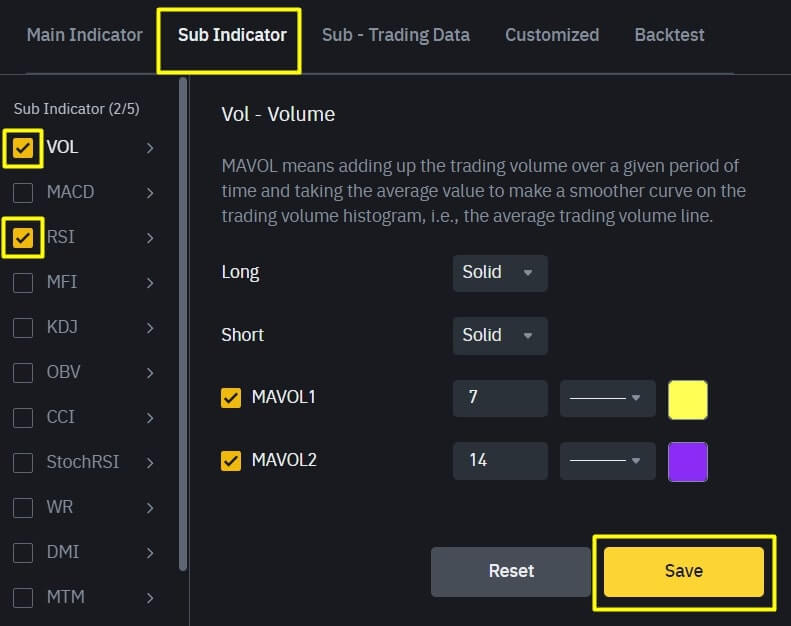Open the Long style Solid dropdown
The image size is (791, 626).
(500, 273)
